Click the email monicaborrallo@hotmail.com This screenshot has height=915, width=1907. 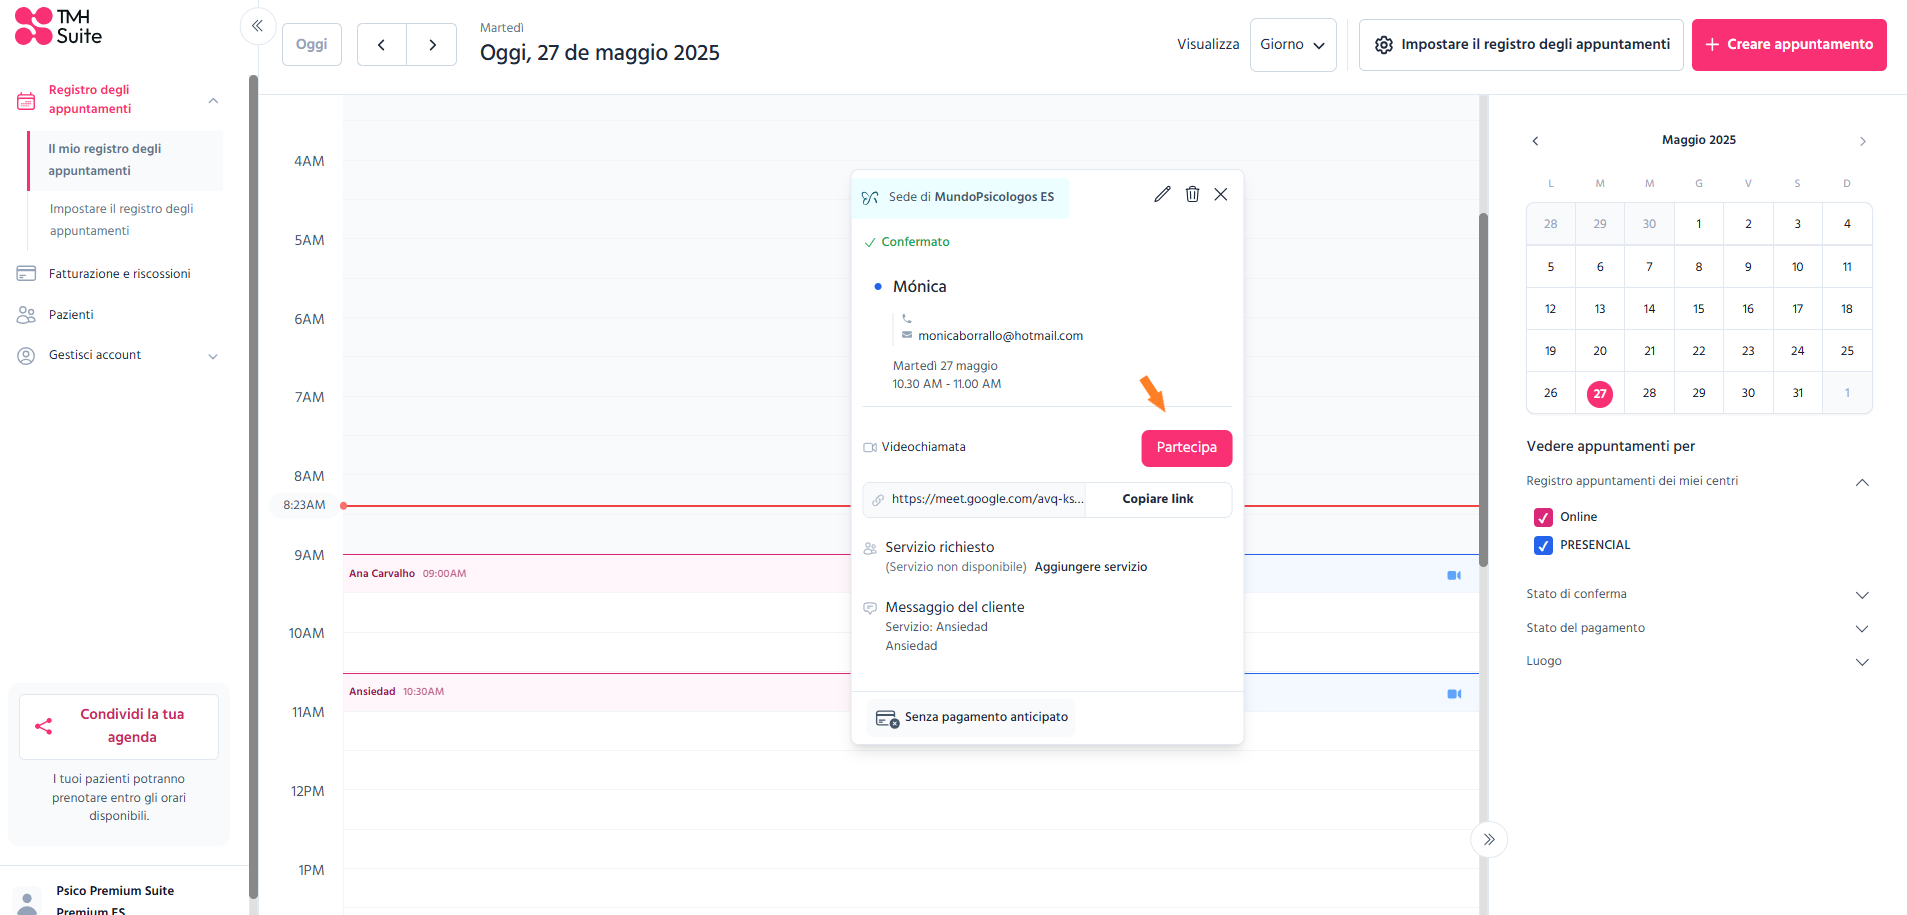(x=1000, y=336)
